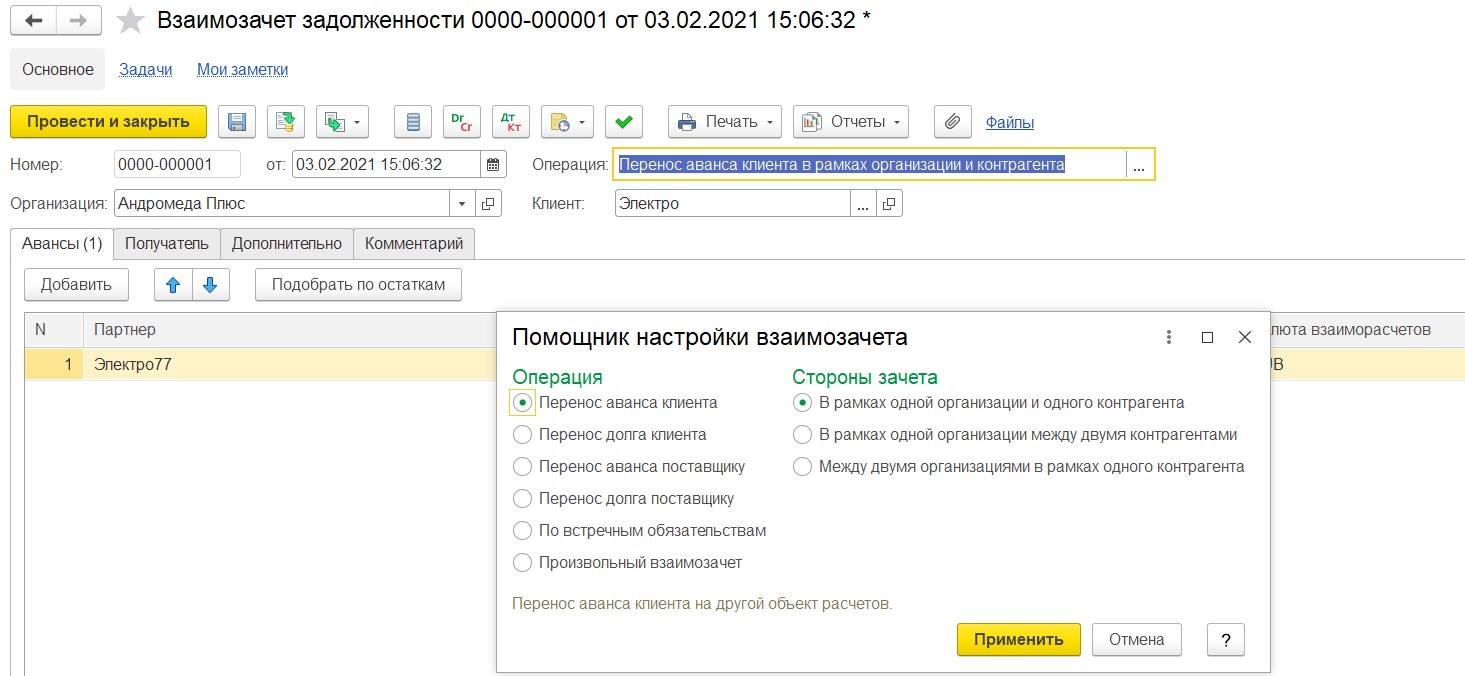Move row up with the up arrow
This screenshot has width=1465, height=676.
tap(173, 285)
